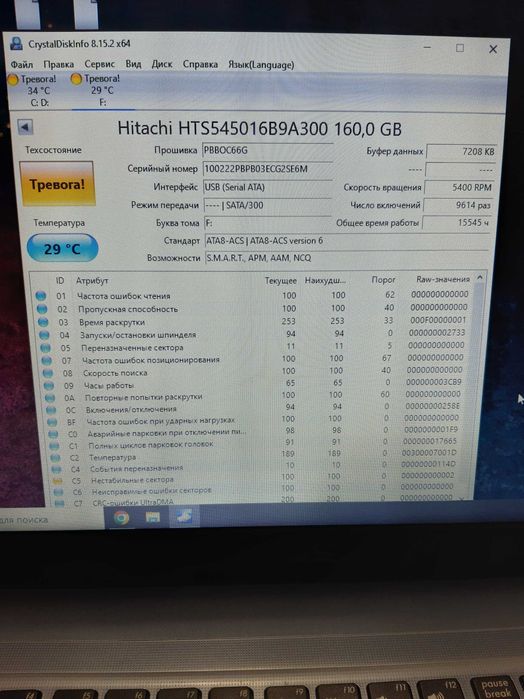Click the yellow Тревога! health status button
This screenshot has width=524, height=699.
click(x=57, y=184)
